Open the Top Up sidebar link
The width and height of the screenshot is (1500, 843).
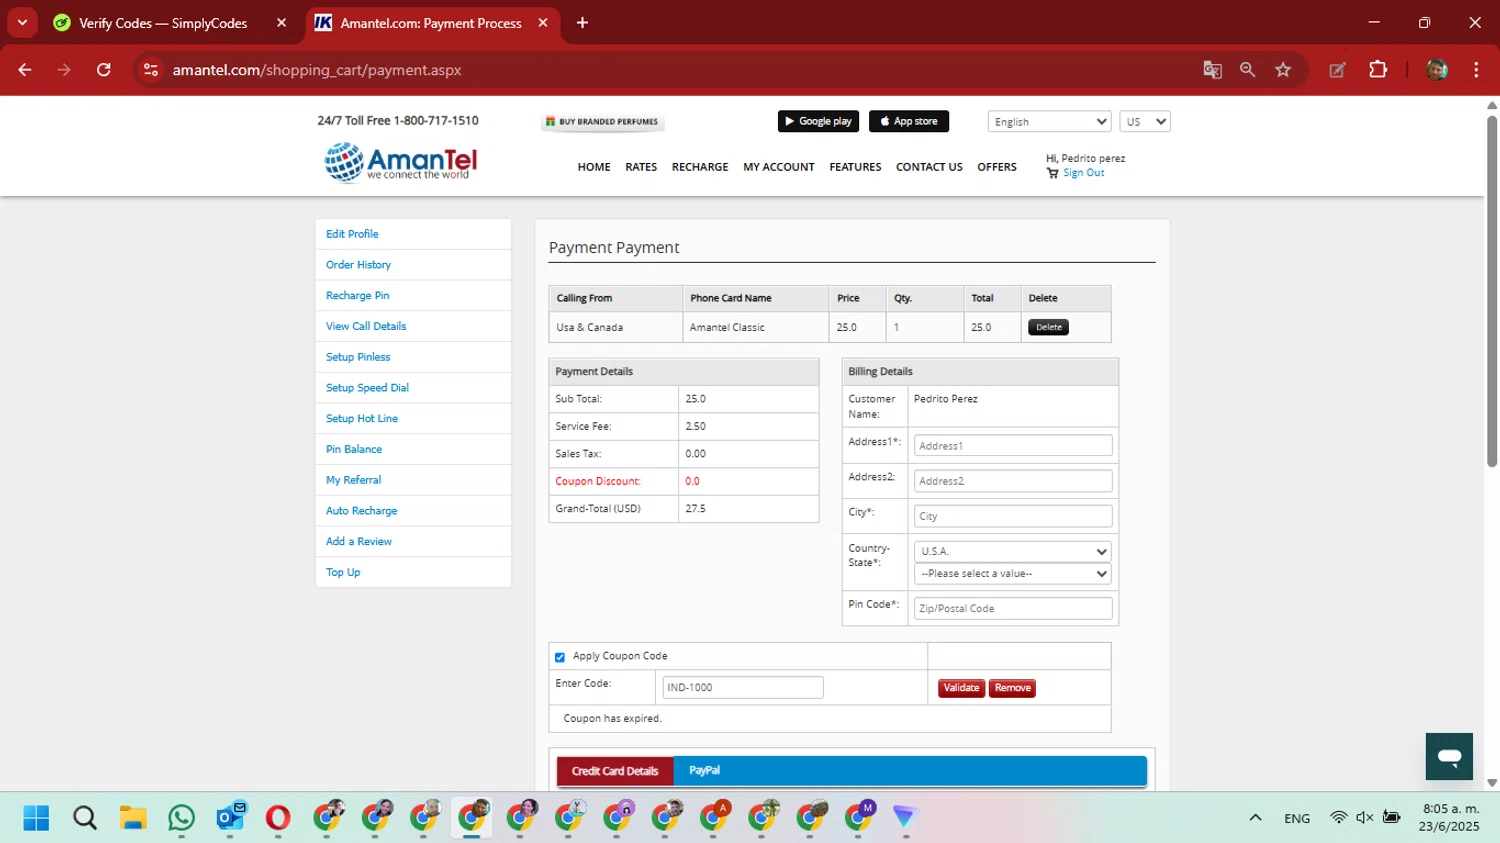343,572
